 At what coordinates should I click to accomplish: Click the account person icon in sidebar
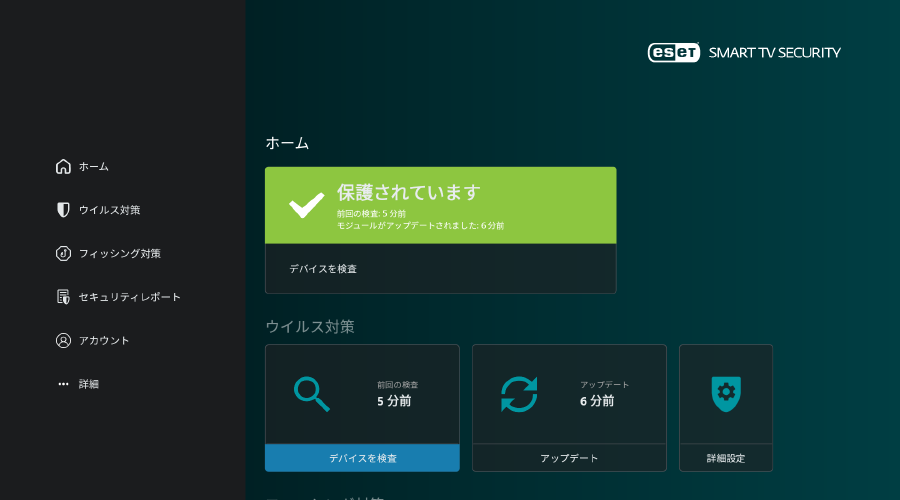tap(63, 341)
